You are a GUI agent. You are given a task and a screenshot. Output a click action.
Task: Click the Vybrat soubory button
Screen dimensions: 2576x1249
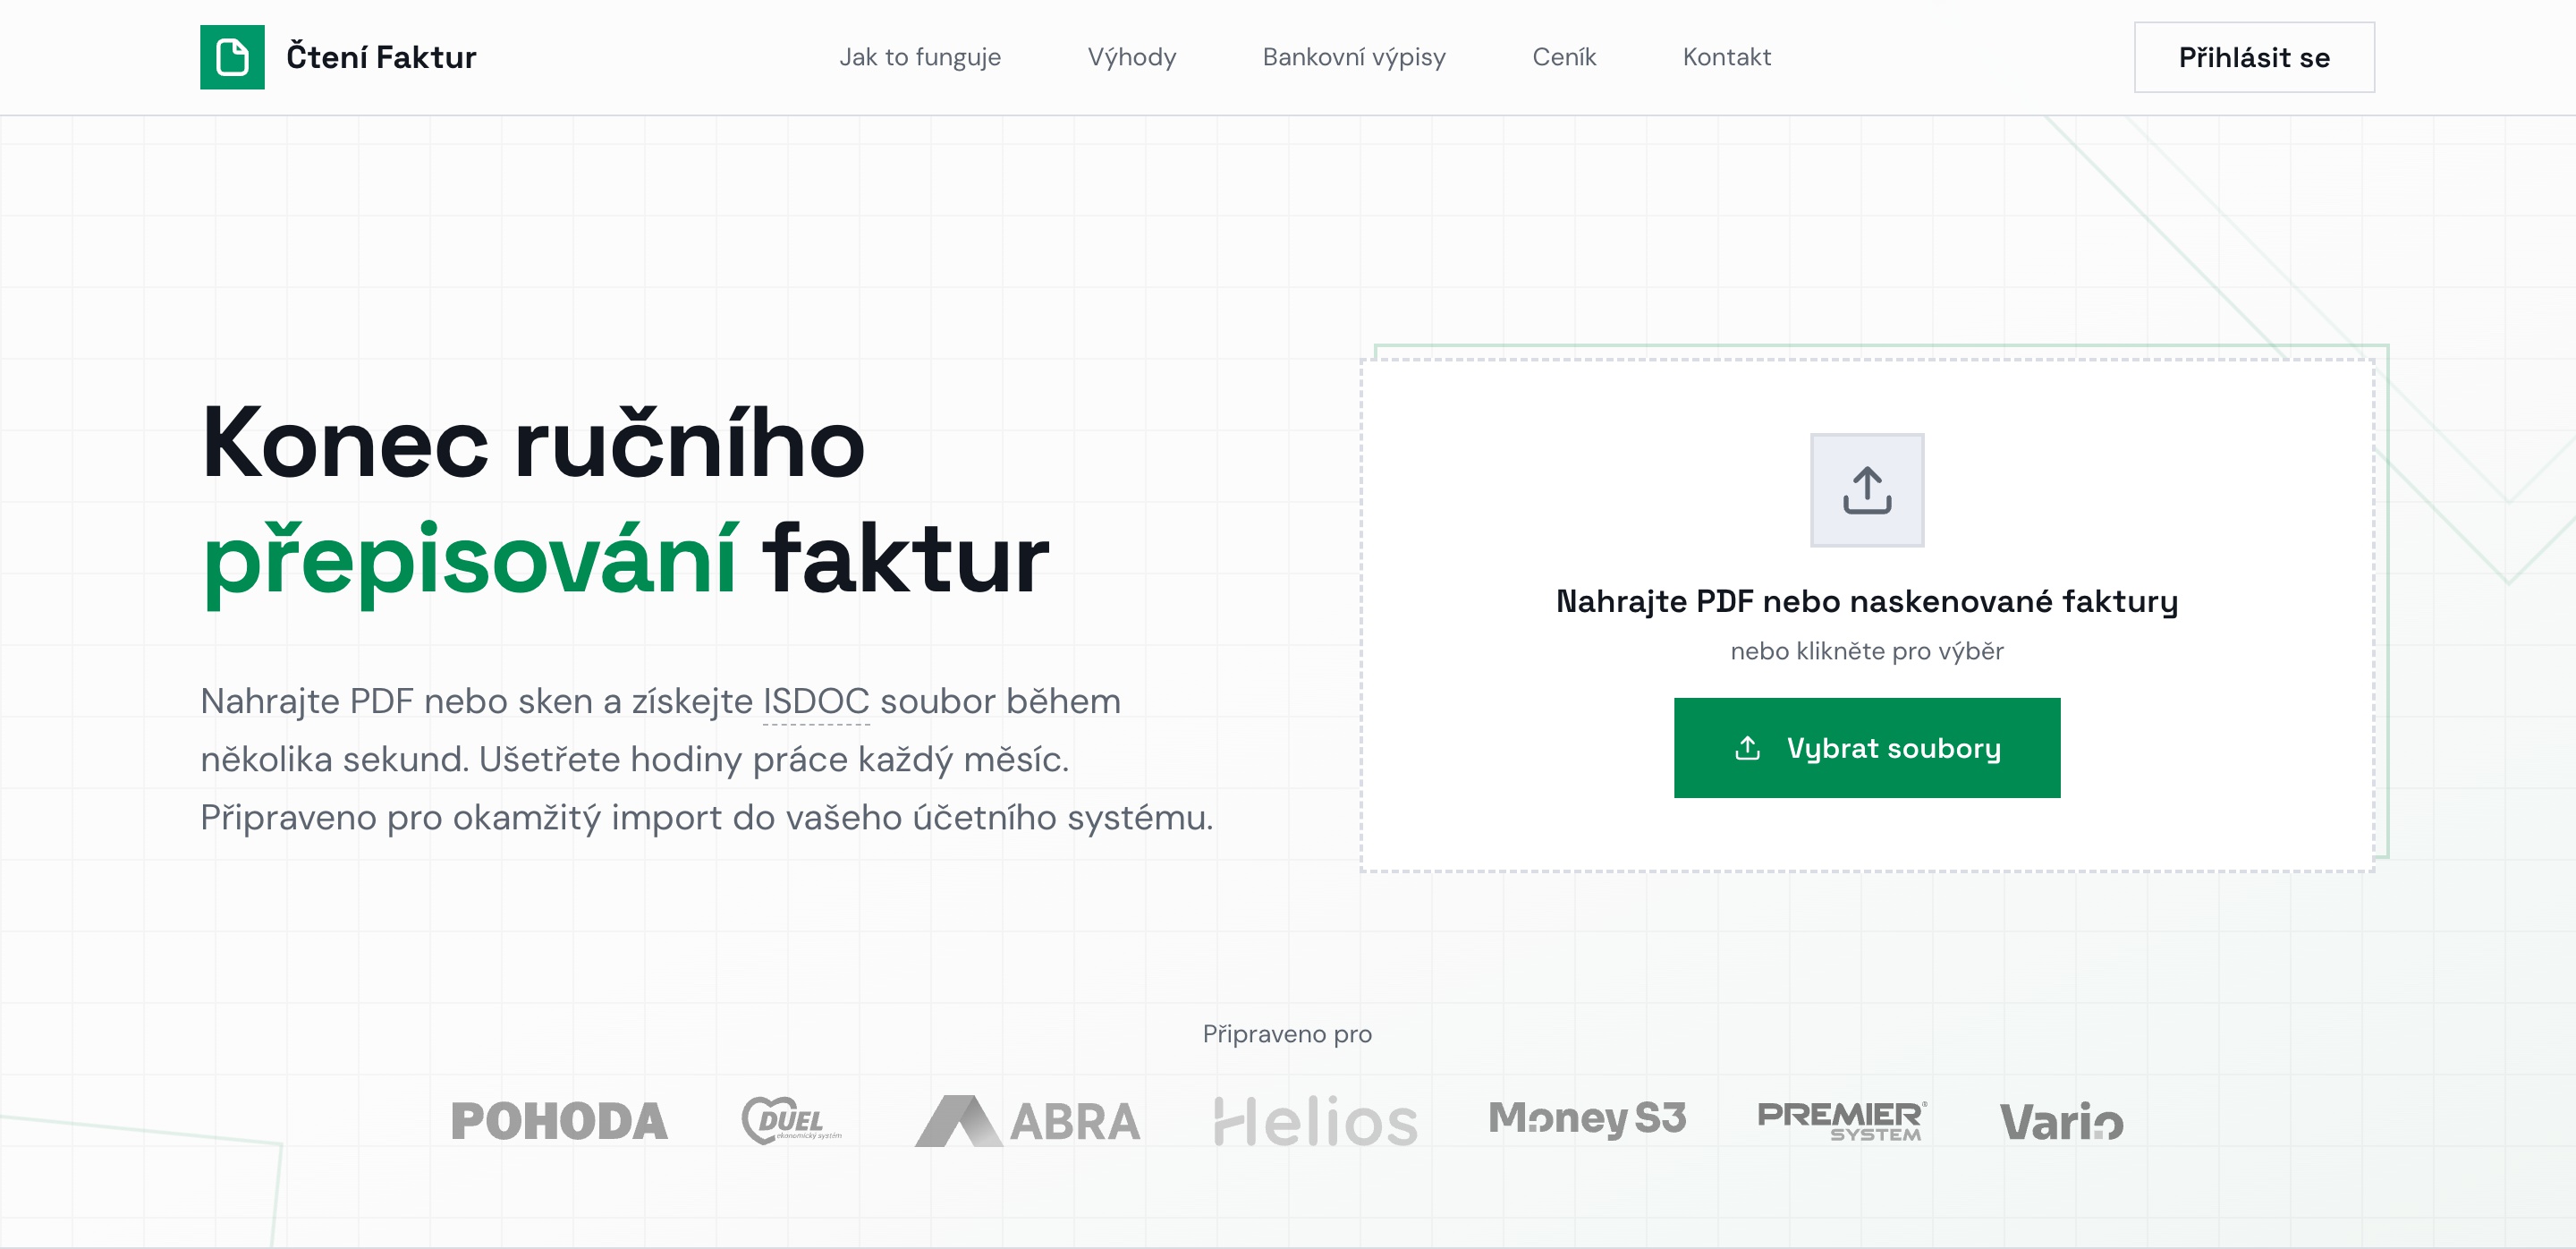pos(1866,748)
